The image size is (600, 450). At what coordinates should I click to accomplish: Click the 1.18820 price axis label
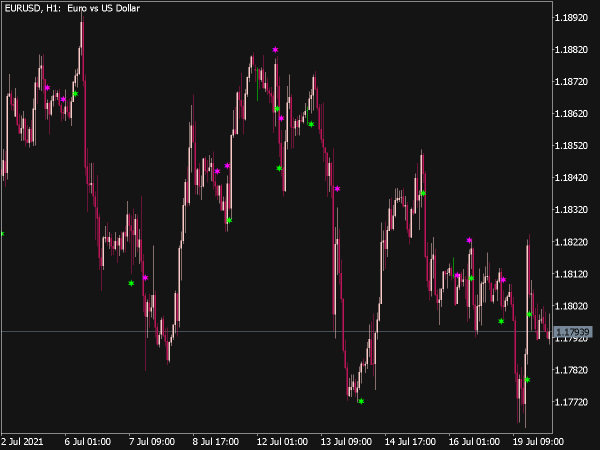571,50
